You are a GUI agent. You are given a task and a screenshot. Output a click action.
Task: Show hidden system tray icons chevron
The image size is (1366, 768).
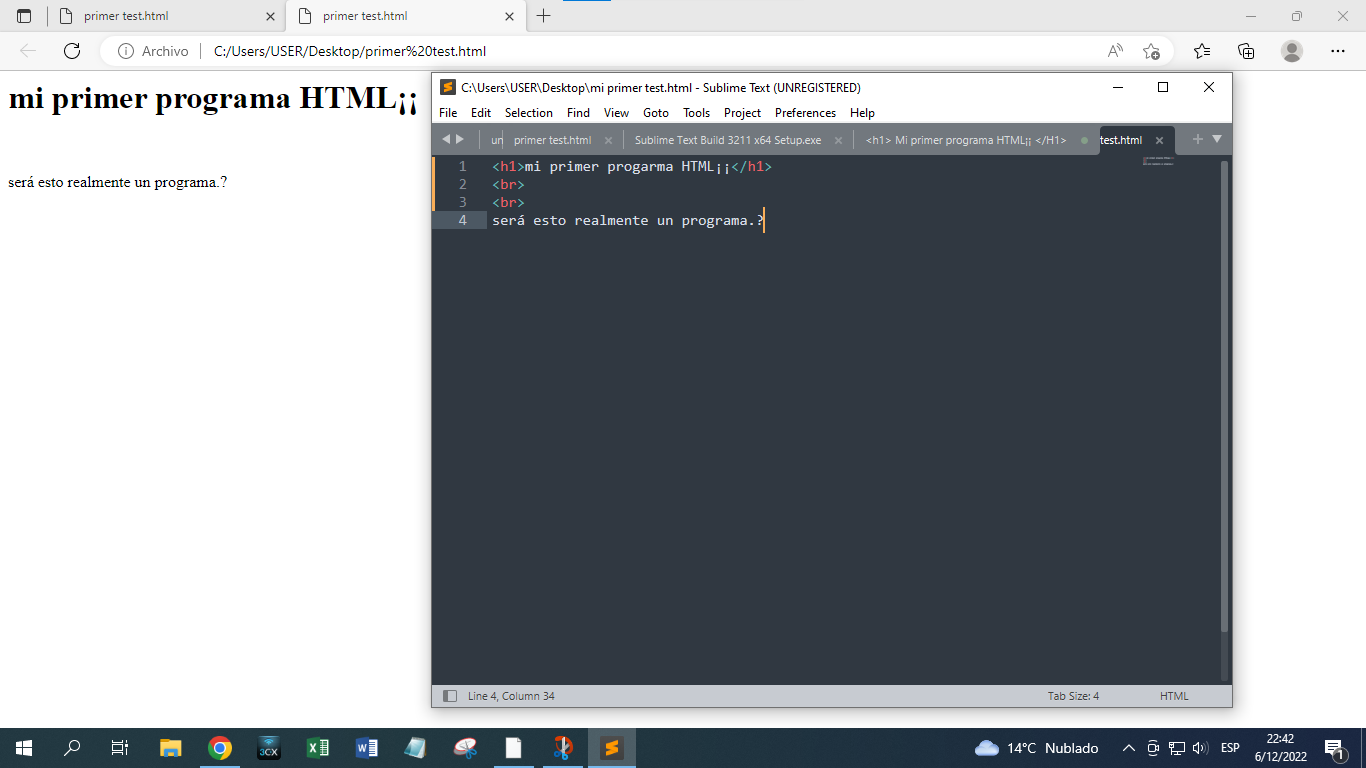(x=1129, y=748)
